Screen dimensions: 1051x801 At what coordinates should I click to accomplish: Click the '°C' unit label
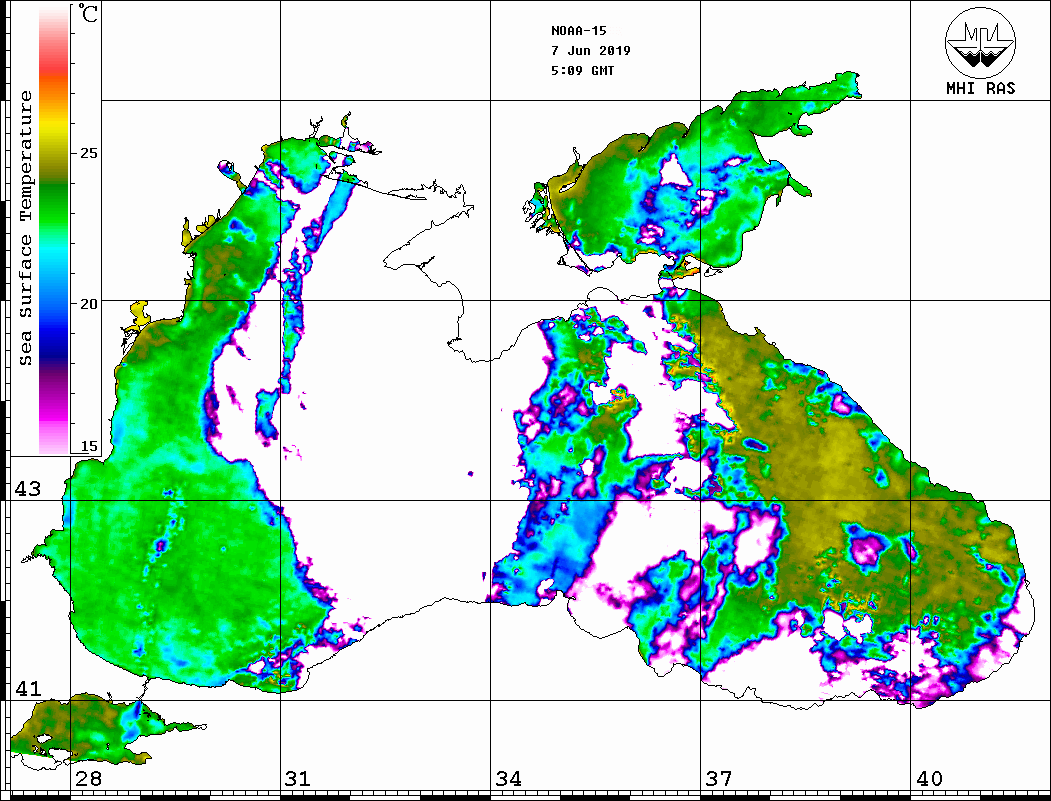tap(88, 13)
